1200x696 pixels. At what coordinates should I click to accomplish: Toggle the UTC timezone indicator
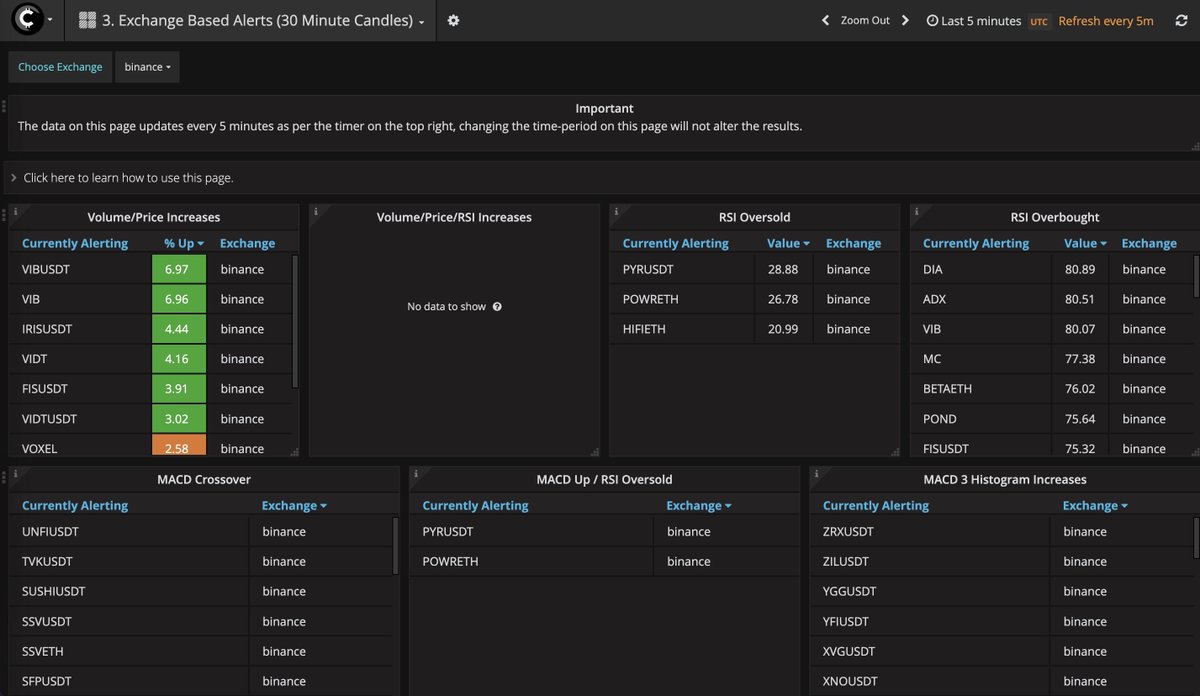(x=1041, y=20)
